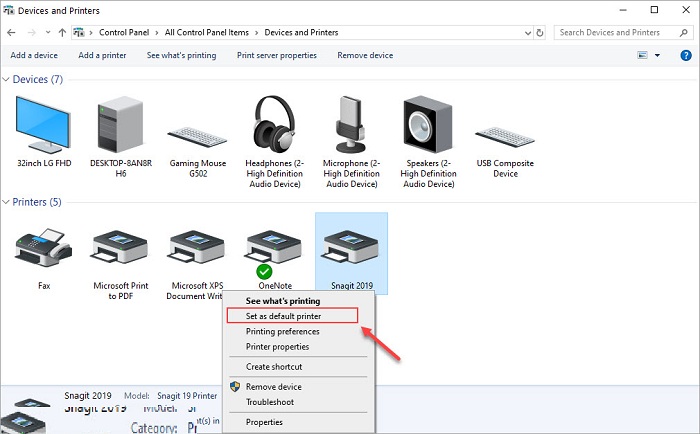Click See what's printing toolbar button
700x434 pixels.
[181, 55]
